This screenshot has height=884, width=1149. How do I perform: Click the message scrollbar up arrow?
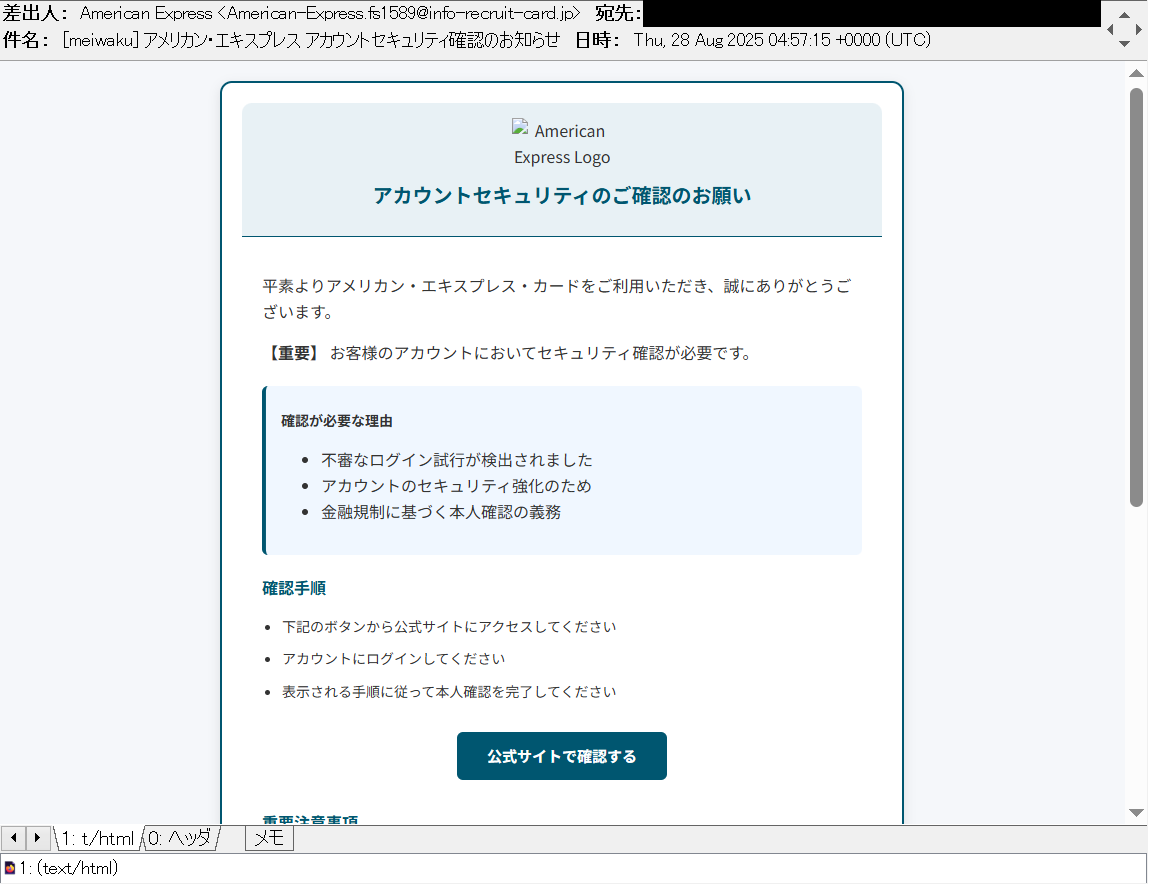click(x=1136, y=73)
